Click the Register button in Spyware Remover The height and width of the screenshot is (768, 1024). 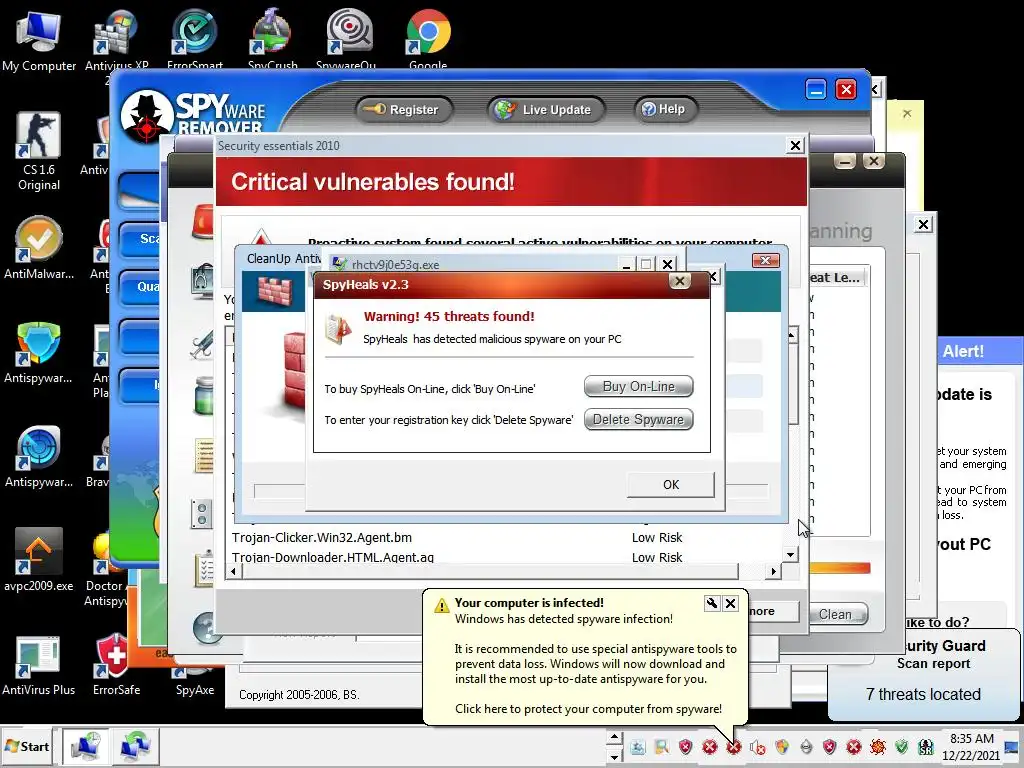[406, 110]
